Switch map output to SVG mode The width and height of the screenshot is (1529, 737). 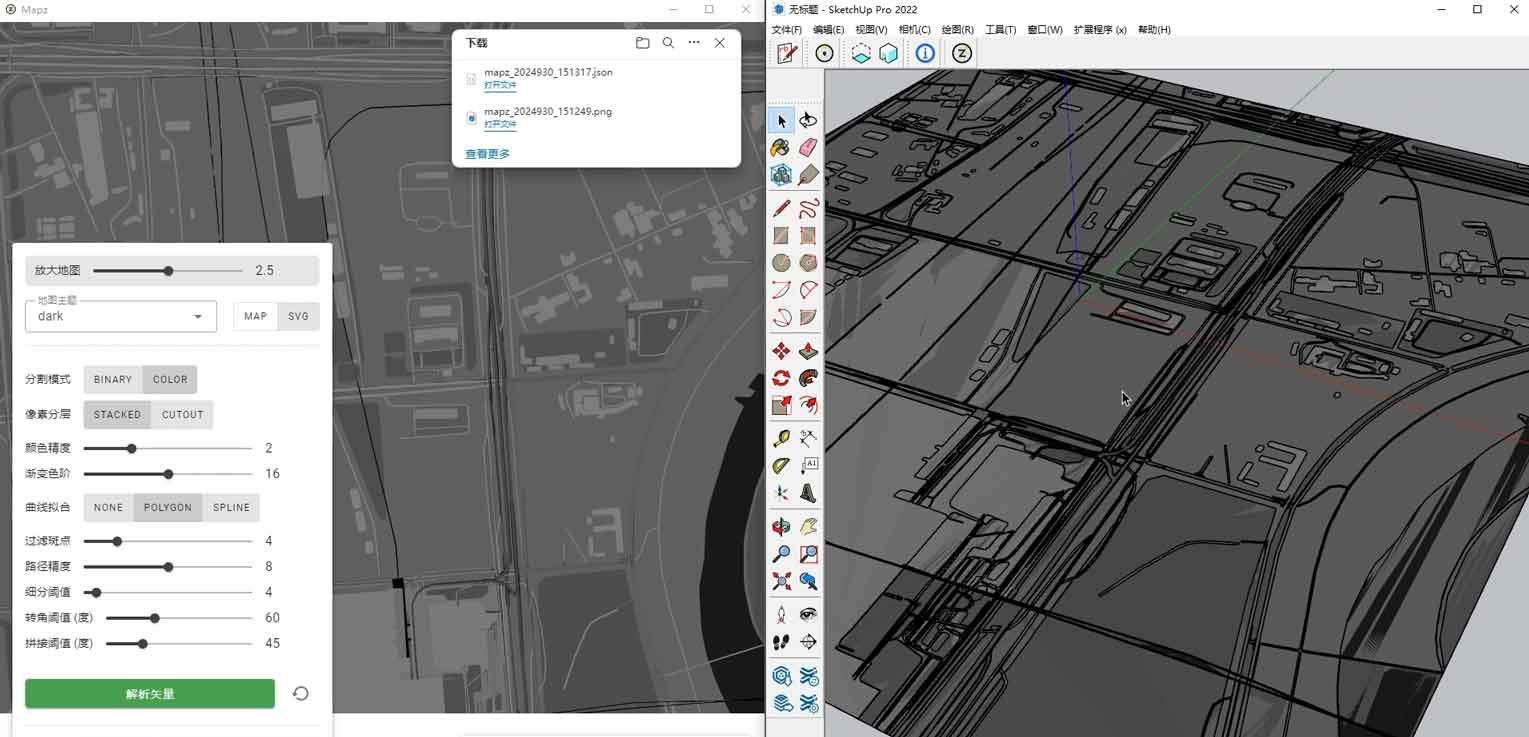coord(298,316)
